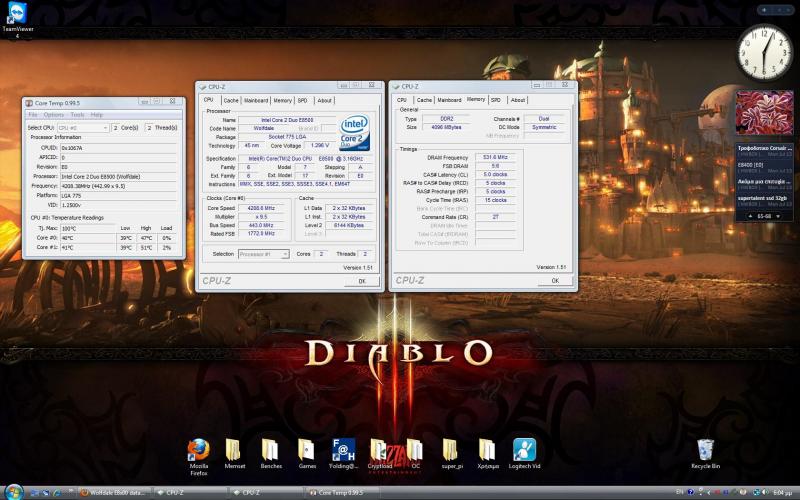Image resolution: width=800 pixels, height=500 pixels.
Task: Open the OC desktop folder
Action: (415, 454)
